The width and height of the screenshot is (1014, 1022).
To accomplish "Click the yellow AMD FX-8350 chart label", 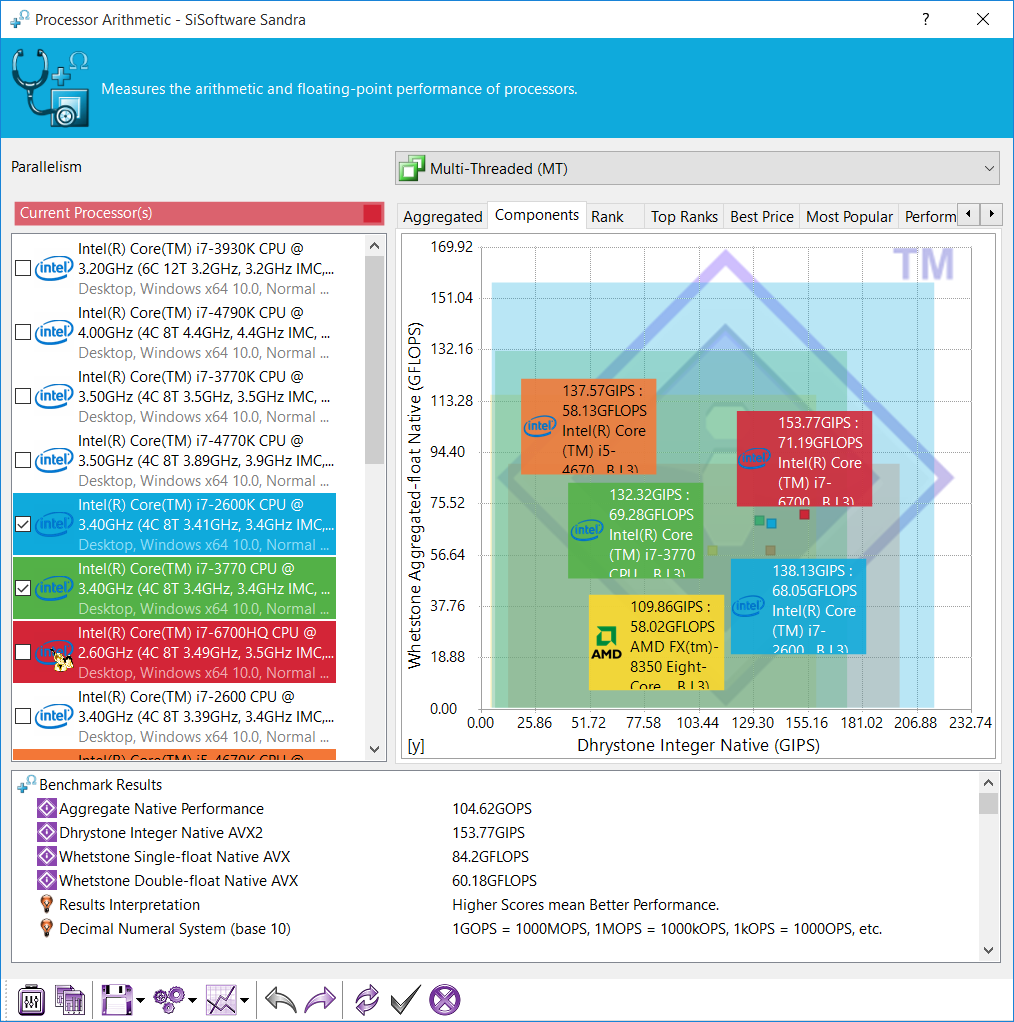I will pos(656,642).
